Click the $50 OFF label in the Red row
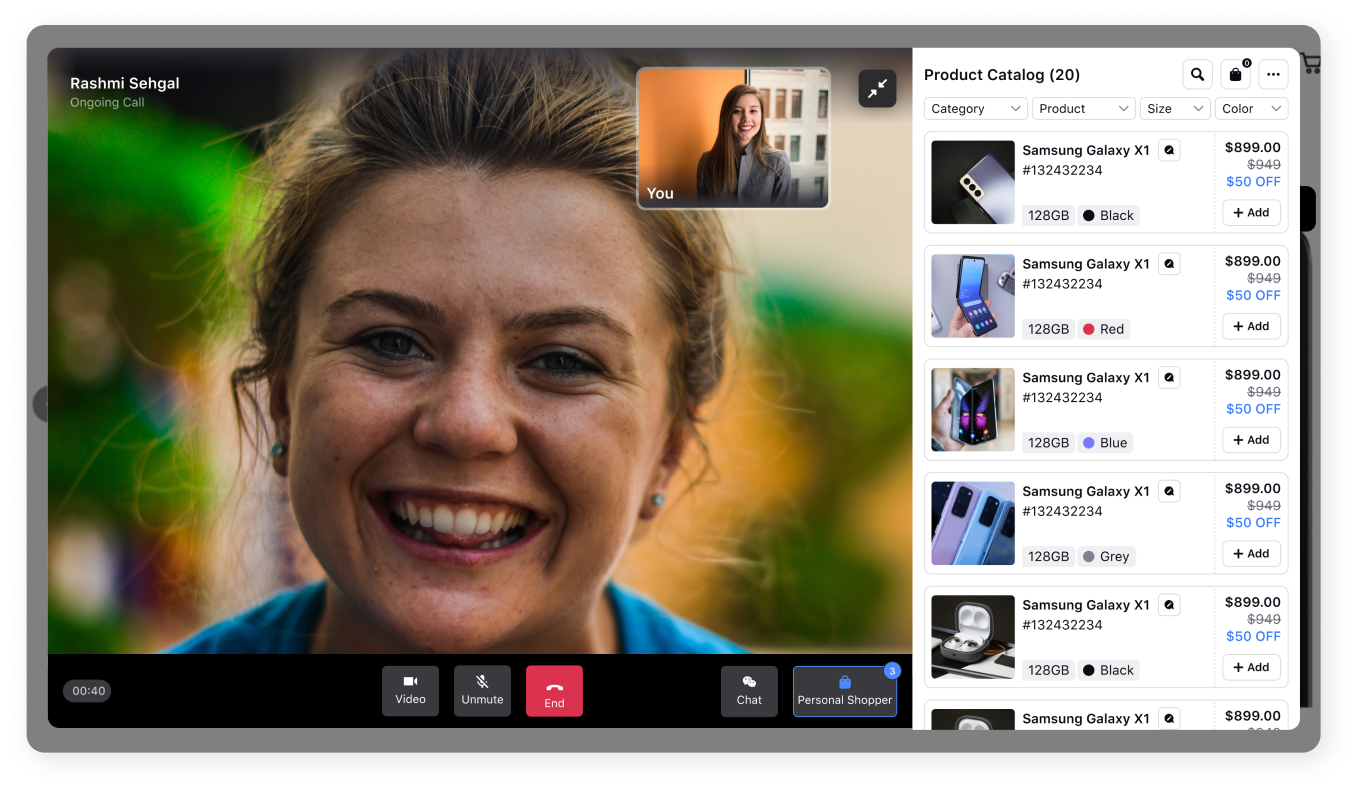 click(x=1253, y=295)
